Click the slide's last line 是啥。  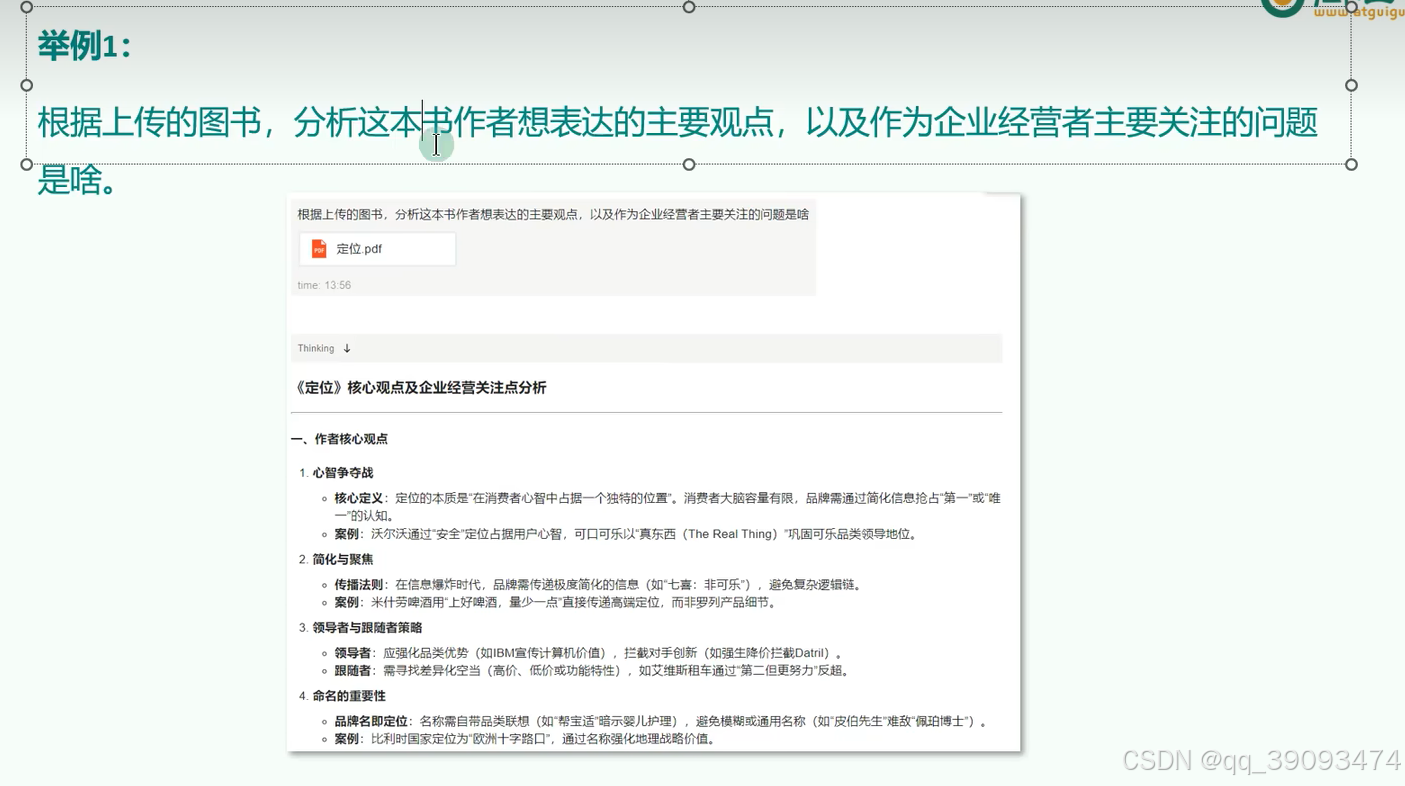pyautogui.click(x=76, y=181)
